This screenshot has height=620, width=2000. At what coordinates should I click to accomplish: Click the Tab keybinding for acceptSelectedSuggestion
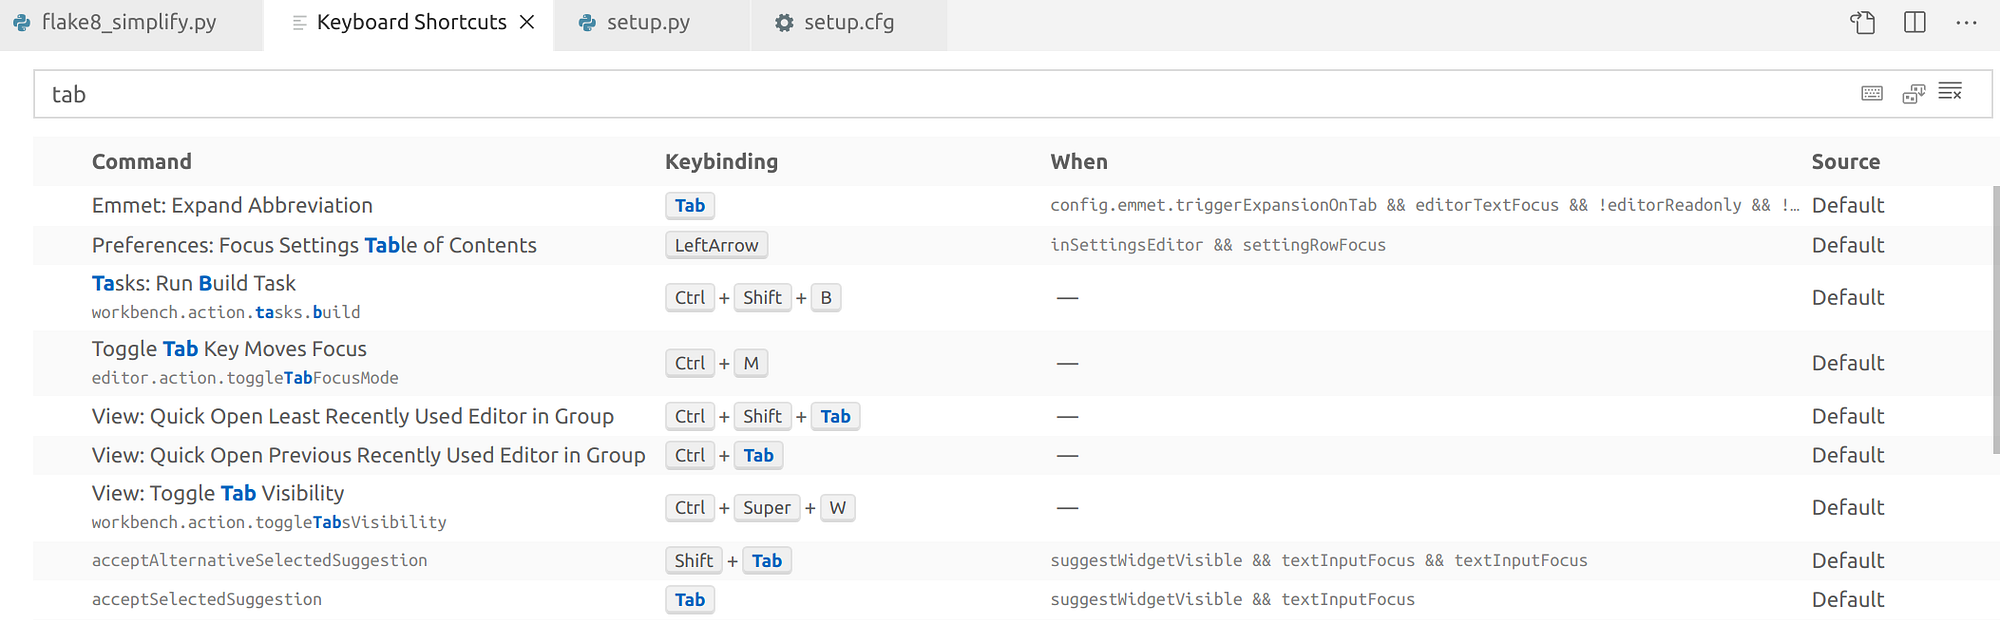690,599
